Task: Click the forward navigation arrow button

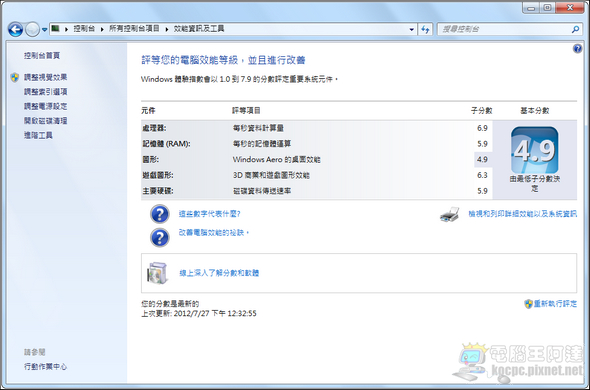Action: [x=32, y=29]
